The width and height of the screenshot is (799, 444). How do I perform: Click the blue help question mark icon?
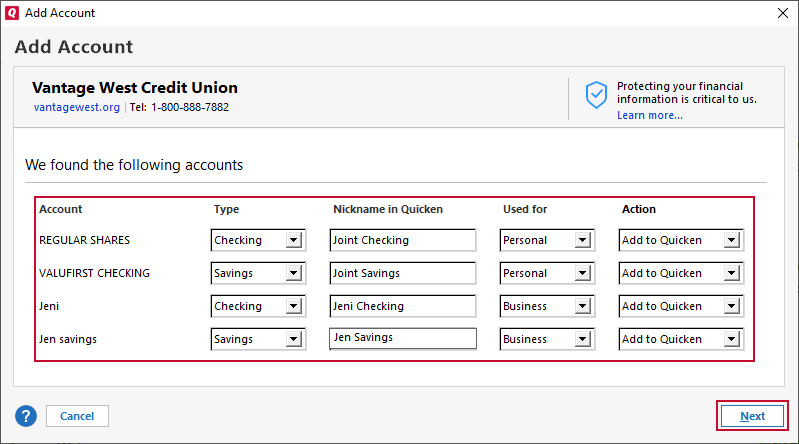26,416
